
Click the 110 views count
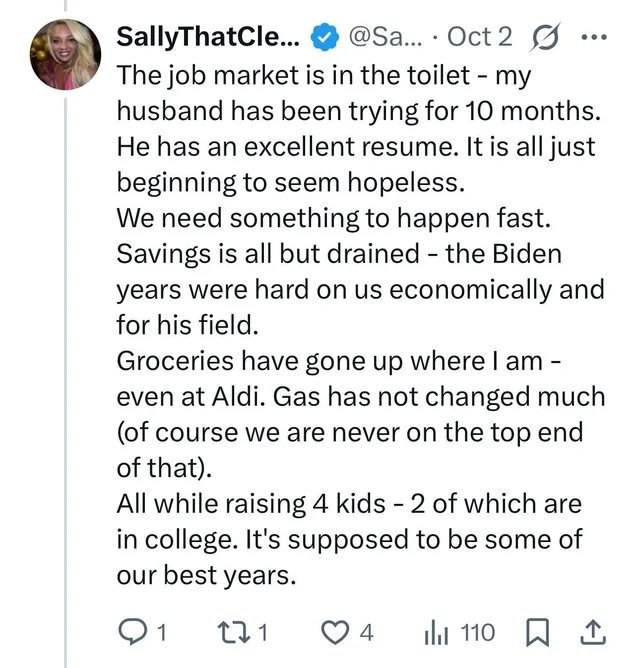pos(478,633)
